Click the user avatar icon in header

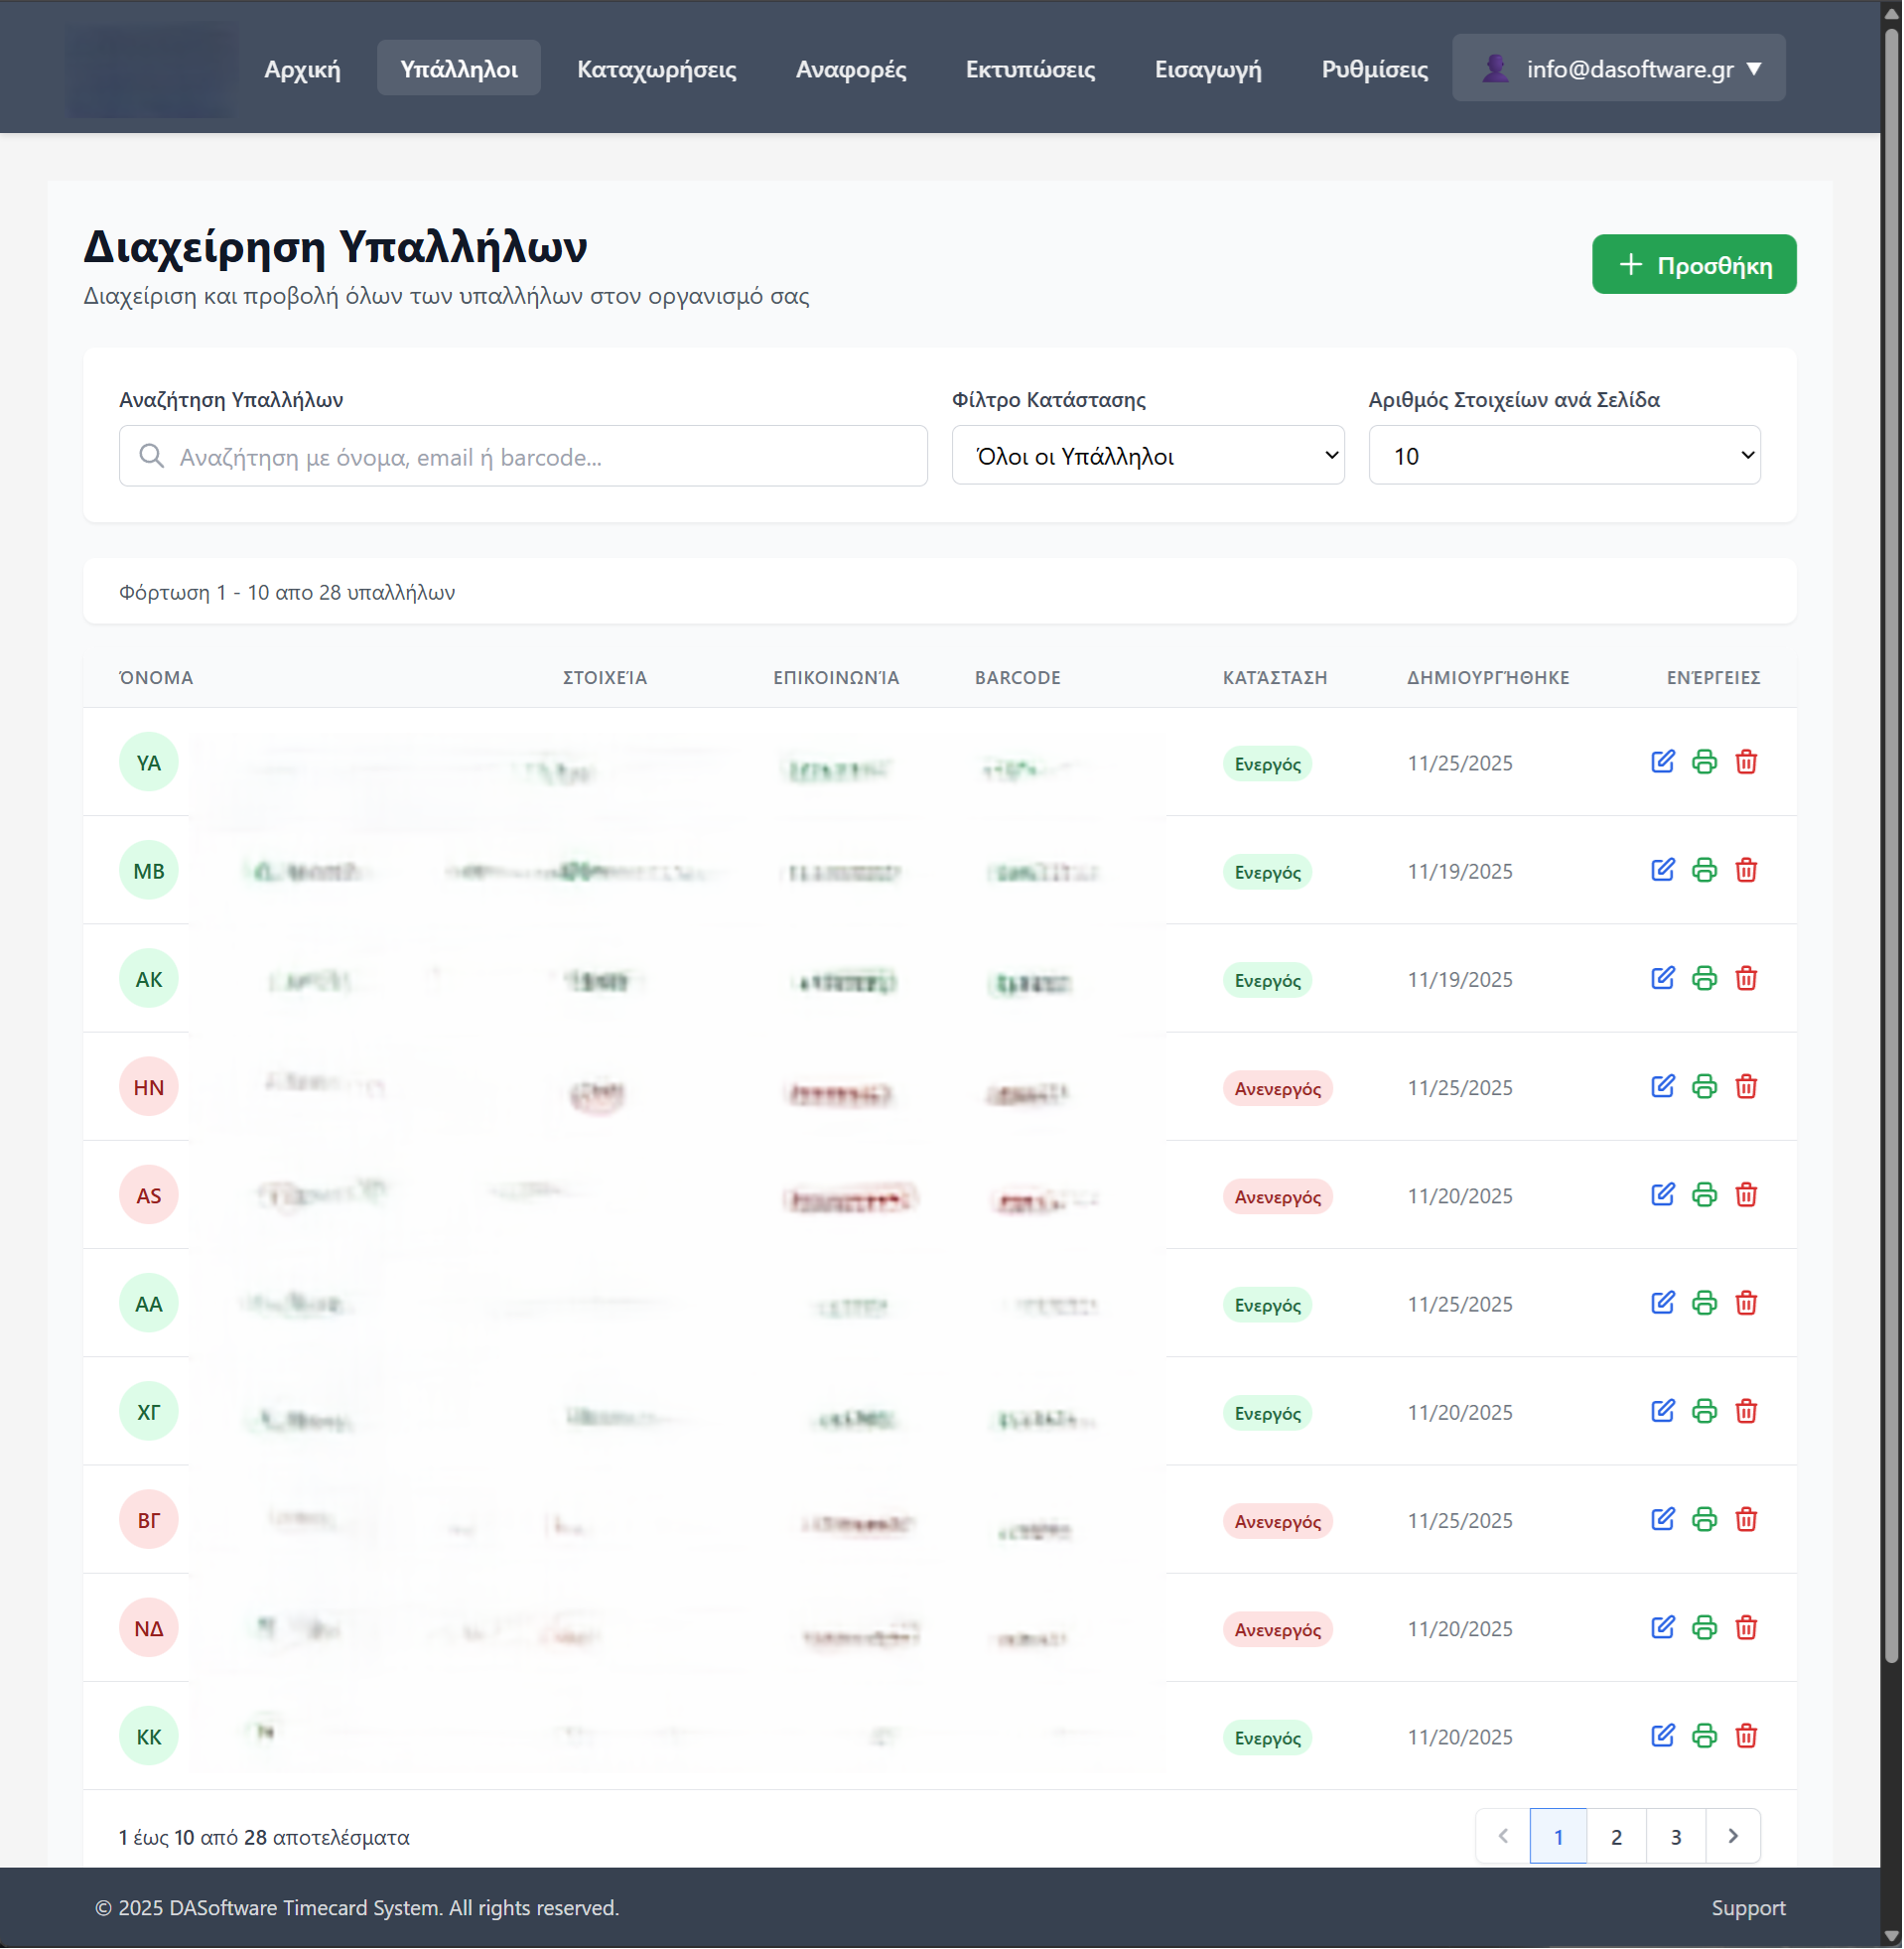coord(1495,67)
